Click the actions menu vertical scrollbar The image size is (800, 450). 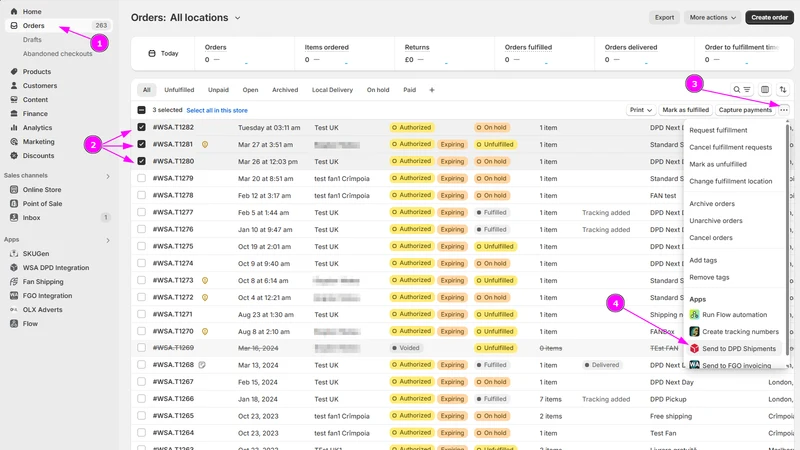coord(787,240)
